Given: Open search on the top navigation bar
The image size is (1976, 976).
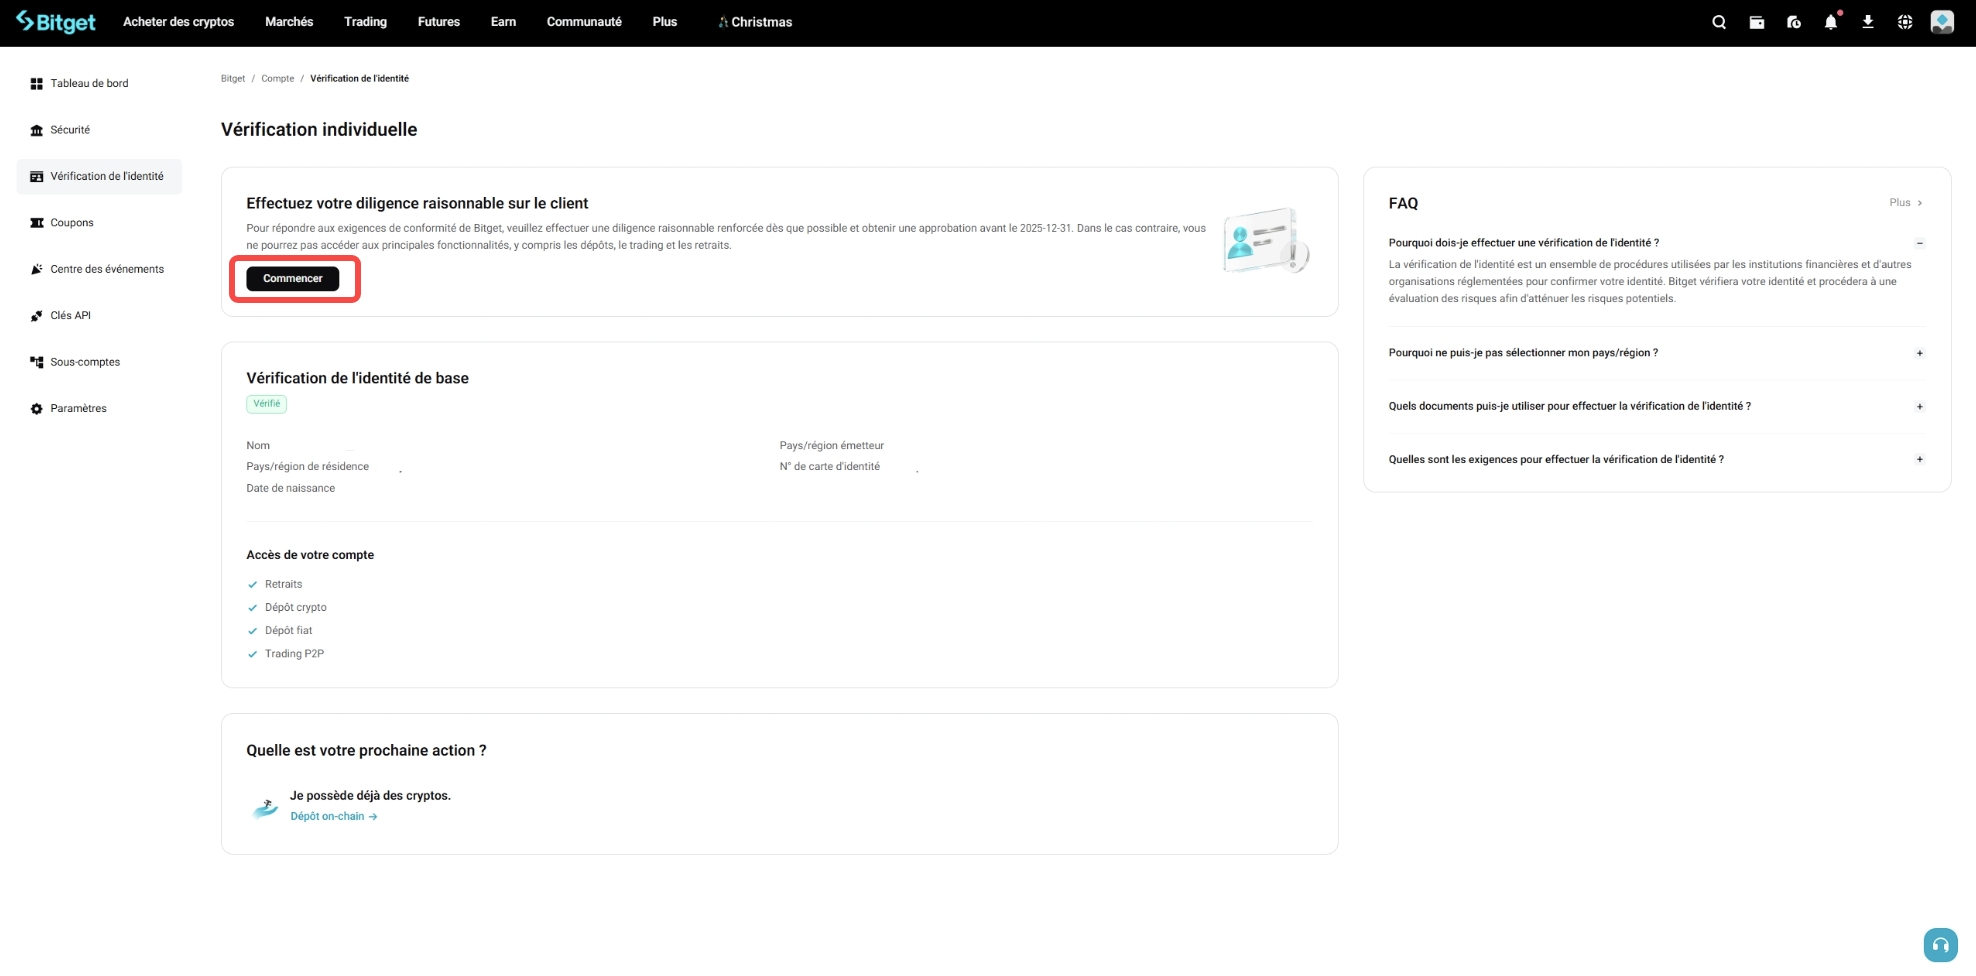Looking at the screenshot, I should point(1718,21).
